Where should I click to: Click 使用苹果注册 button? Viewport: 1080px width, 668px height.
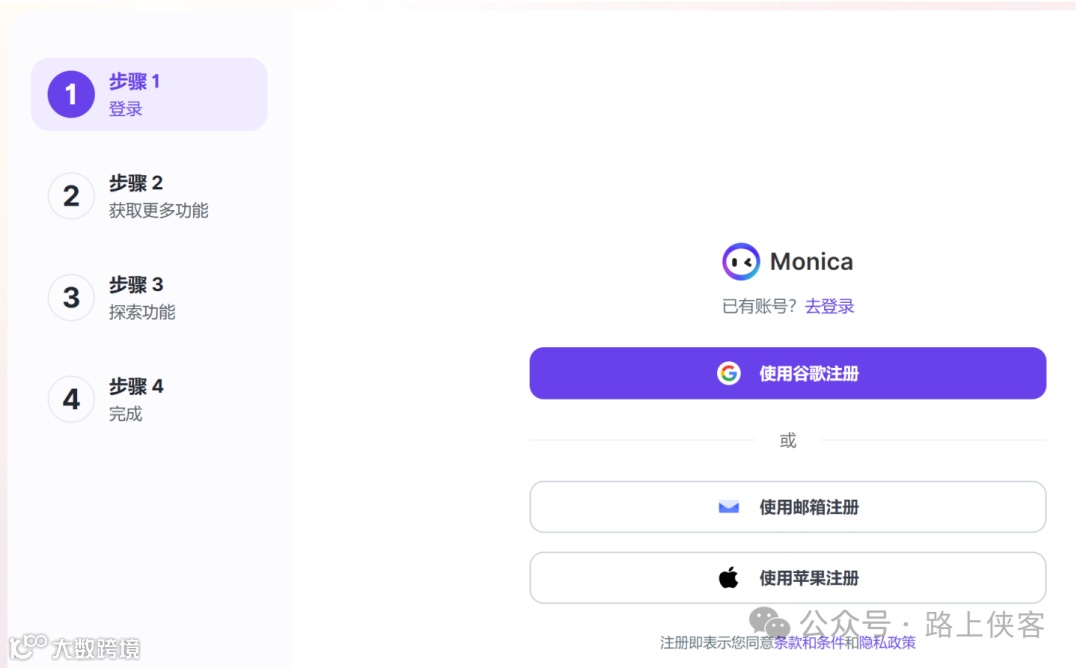pos(787,578)
